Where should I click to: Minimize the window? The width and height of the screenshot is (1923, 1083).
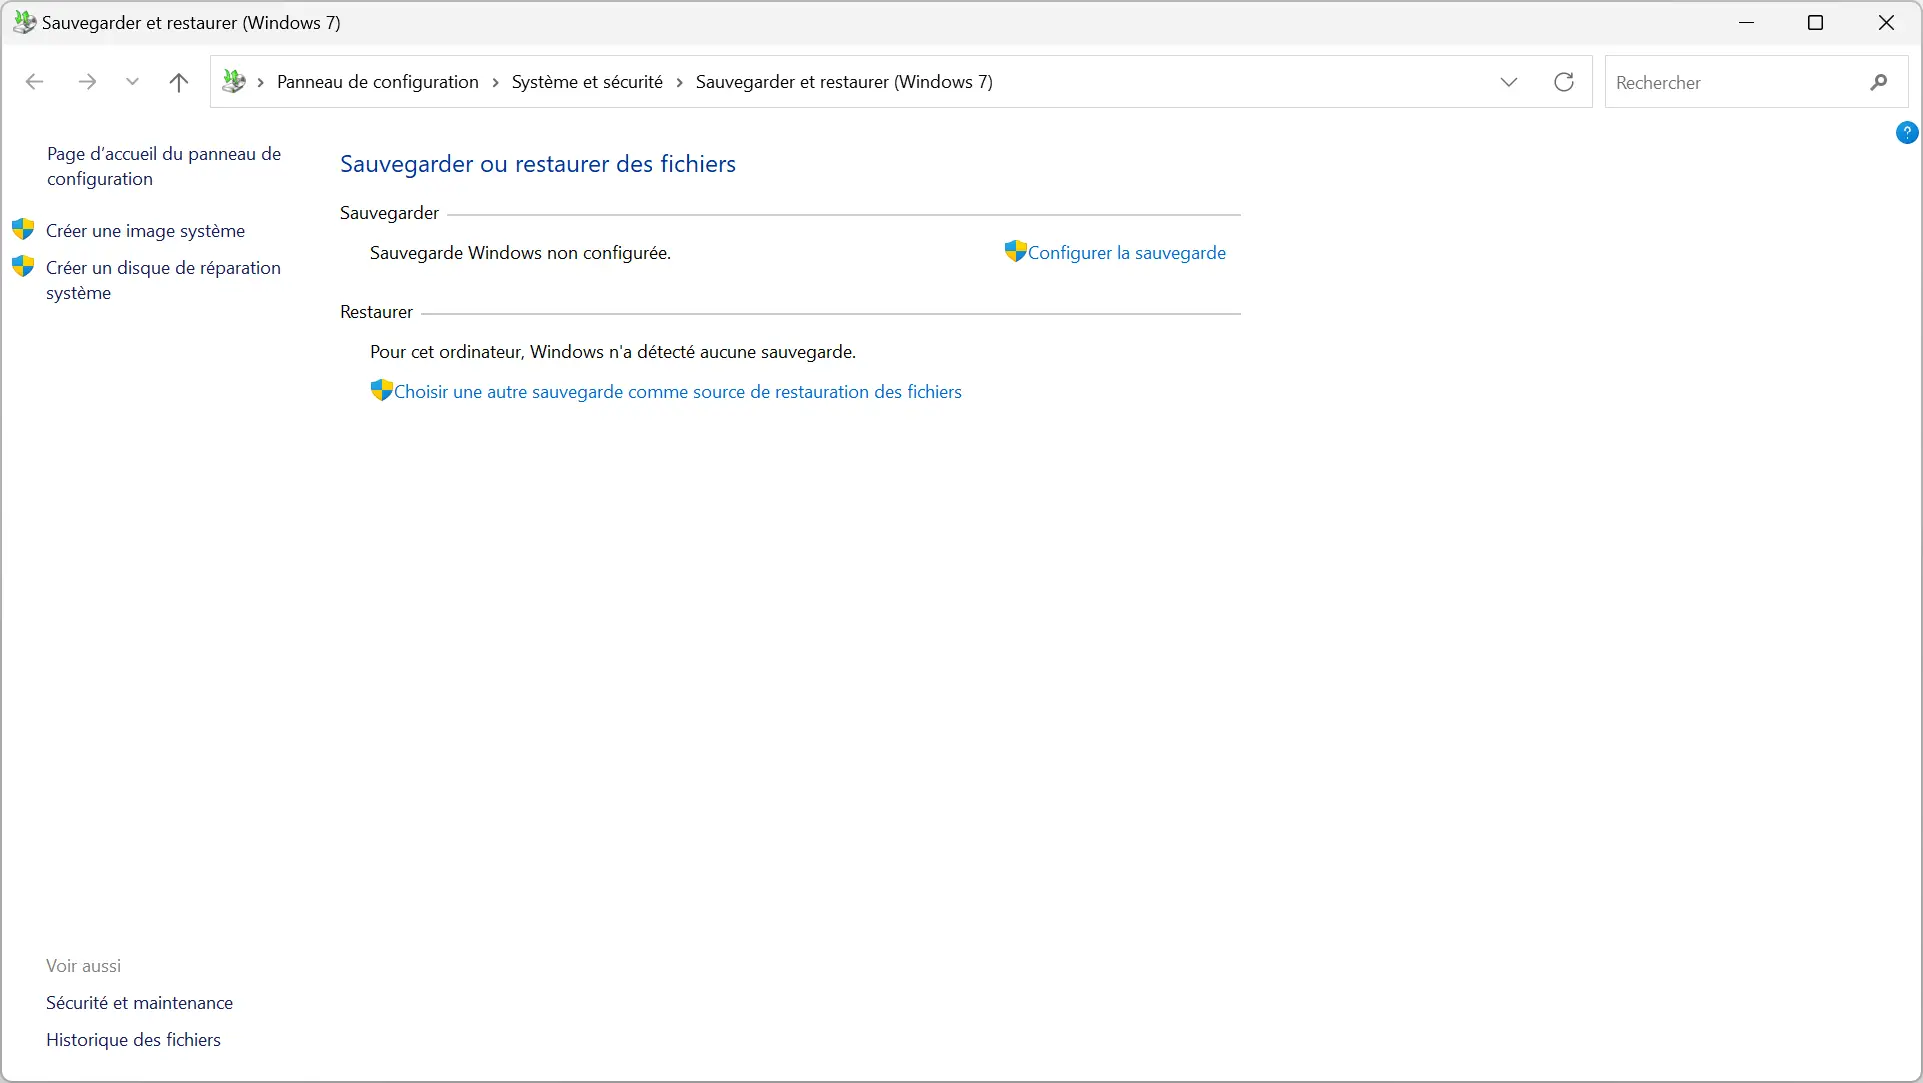[x=1746, y=22]
